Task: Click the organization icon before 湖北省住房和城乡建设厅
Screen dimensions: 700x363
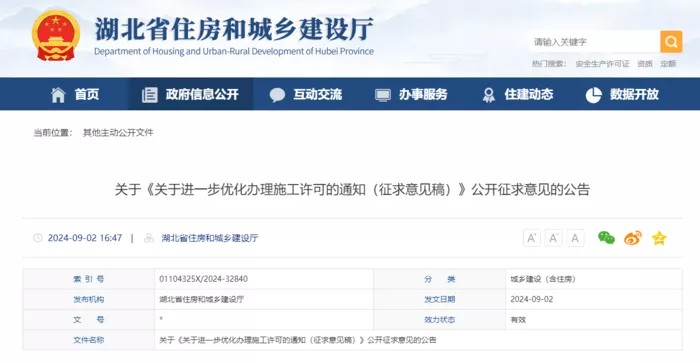Action: point(149,238)
